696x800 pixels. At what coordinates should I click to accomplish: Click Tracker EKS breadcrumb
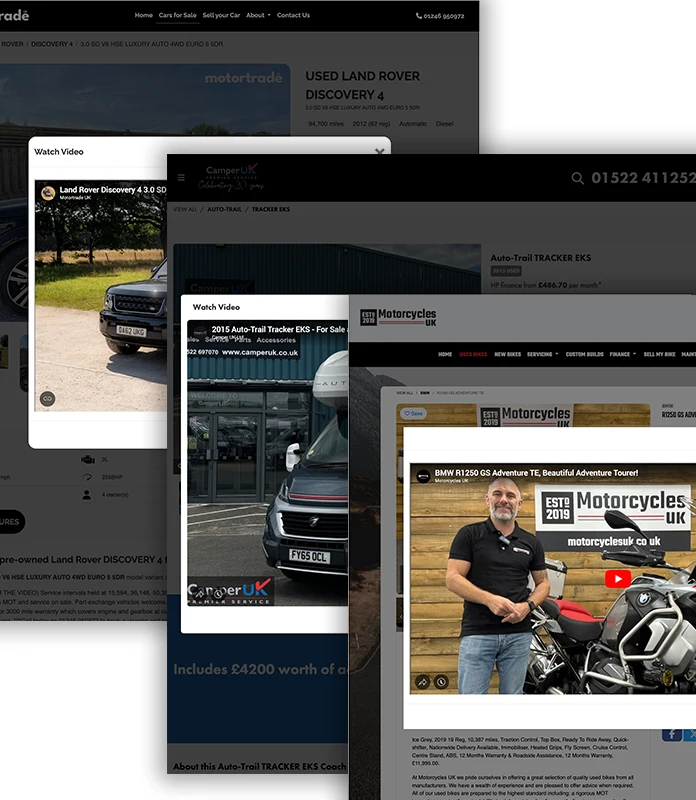270,209
